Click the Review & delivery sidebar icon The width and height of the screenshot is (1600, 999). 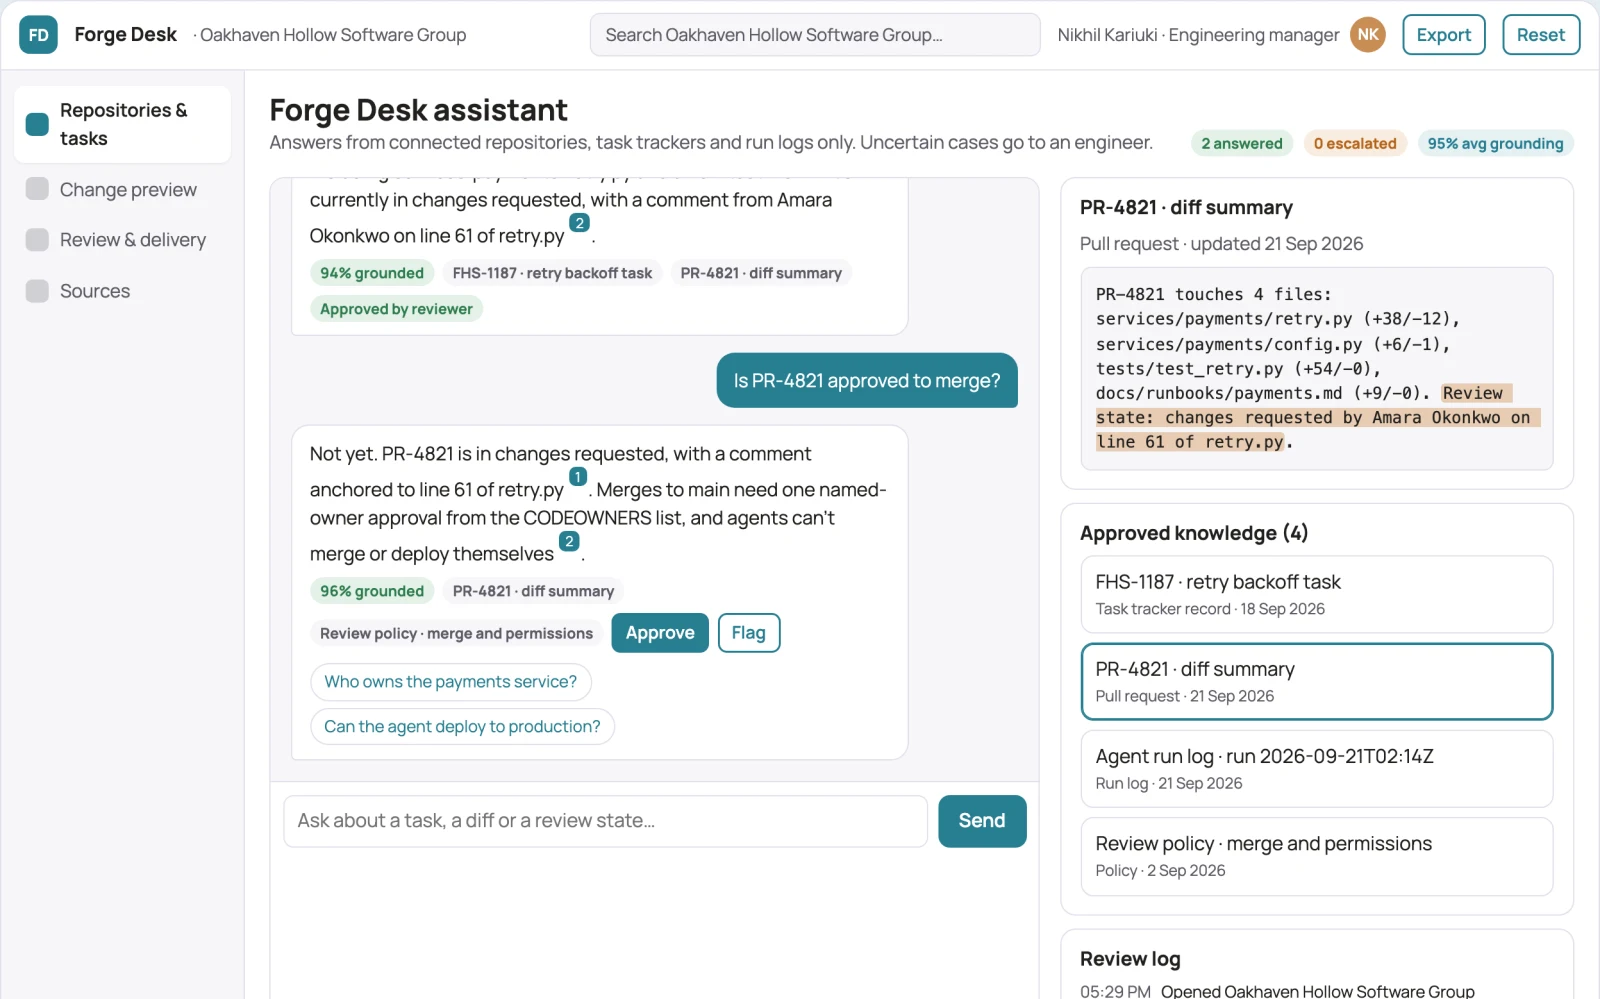37,240
